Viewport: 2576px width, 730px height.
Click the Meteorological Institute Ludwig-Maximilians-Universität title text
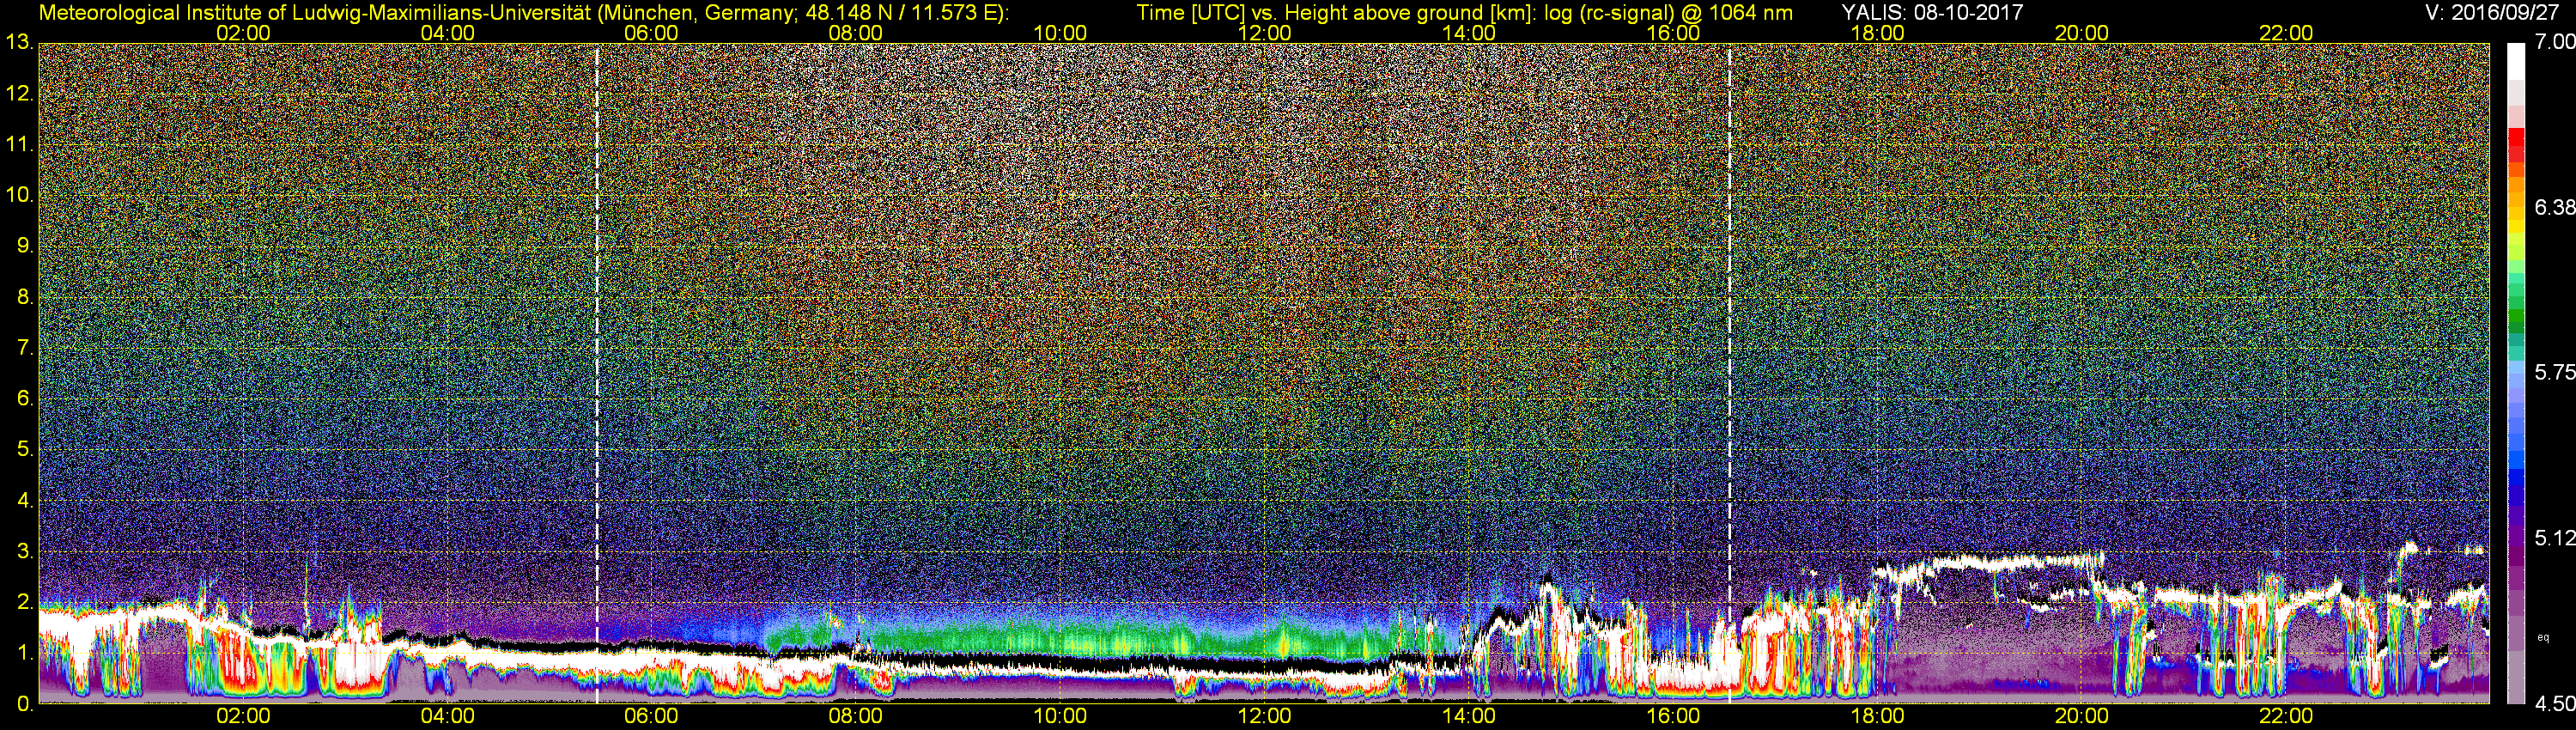click(x=524, y=13)
